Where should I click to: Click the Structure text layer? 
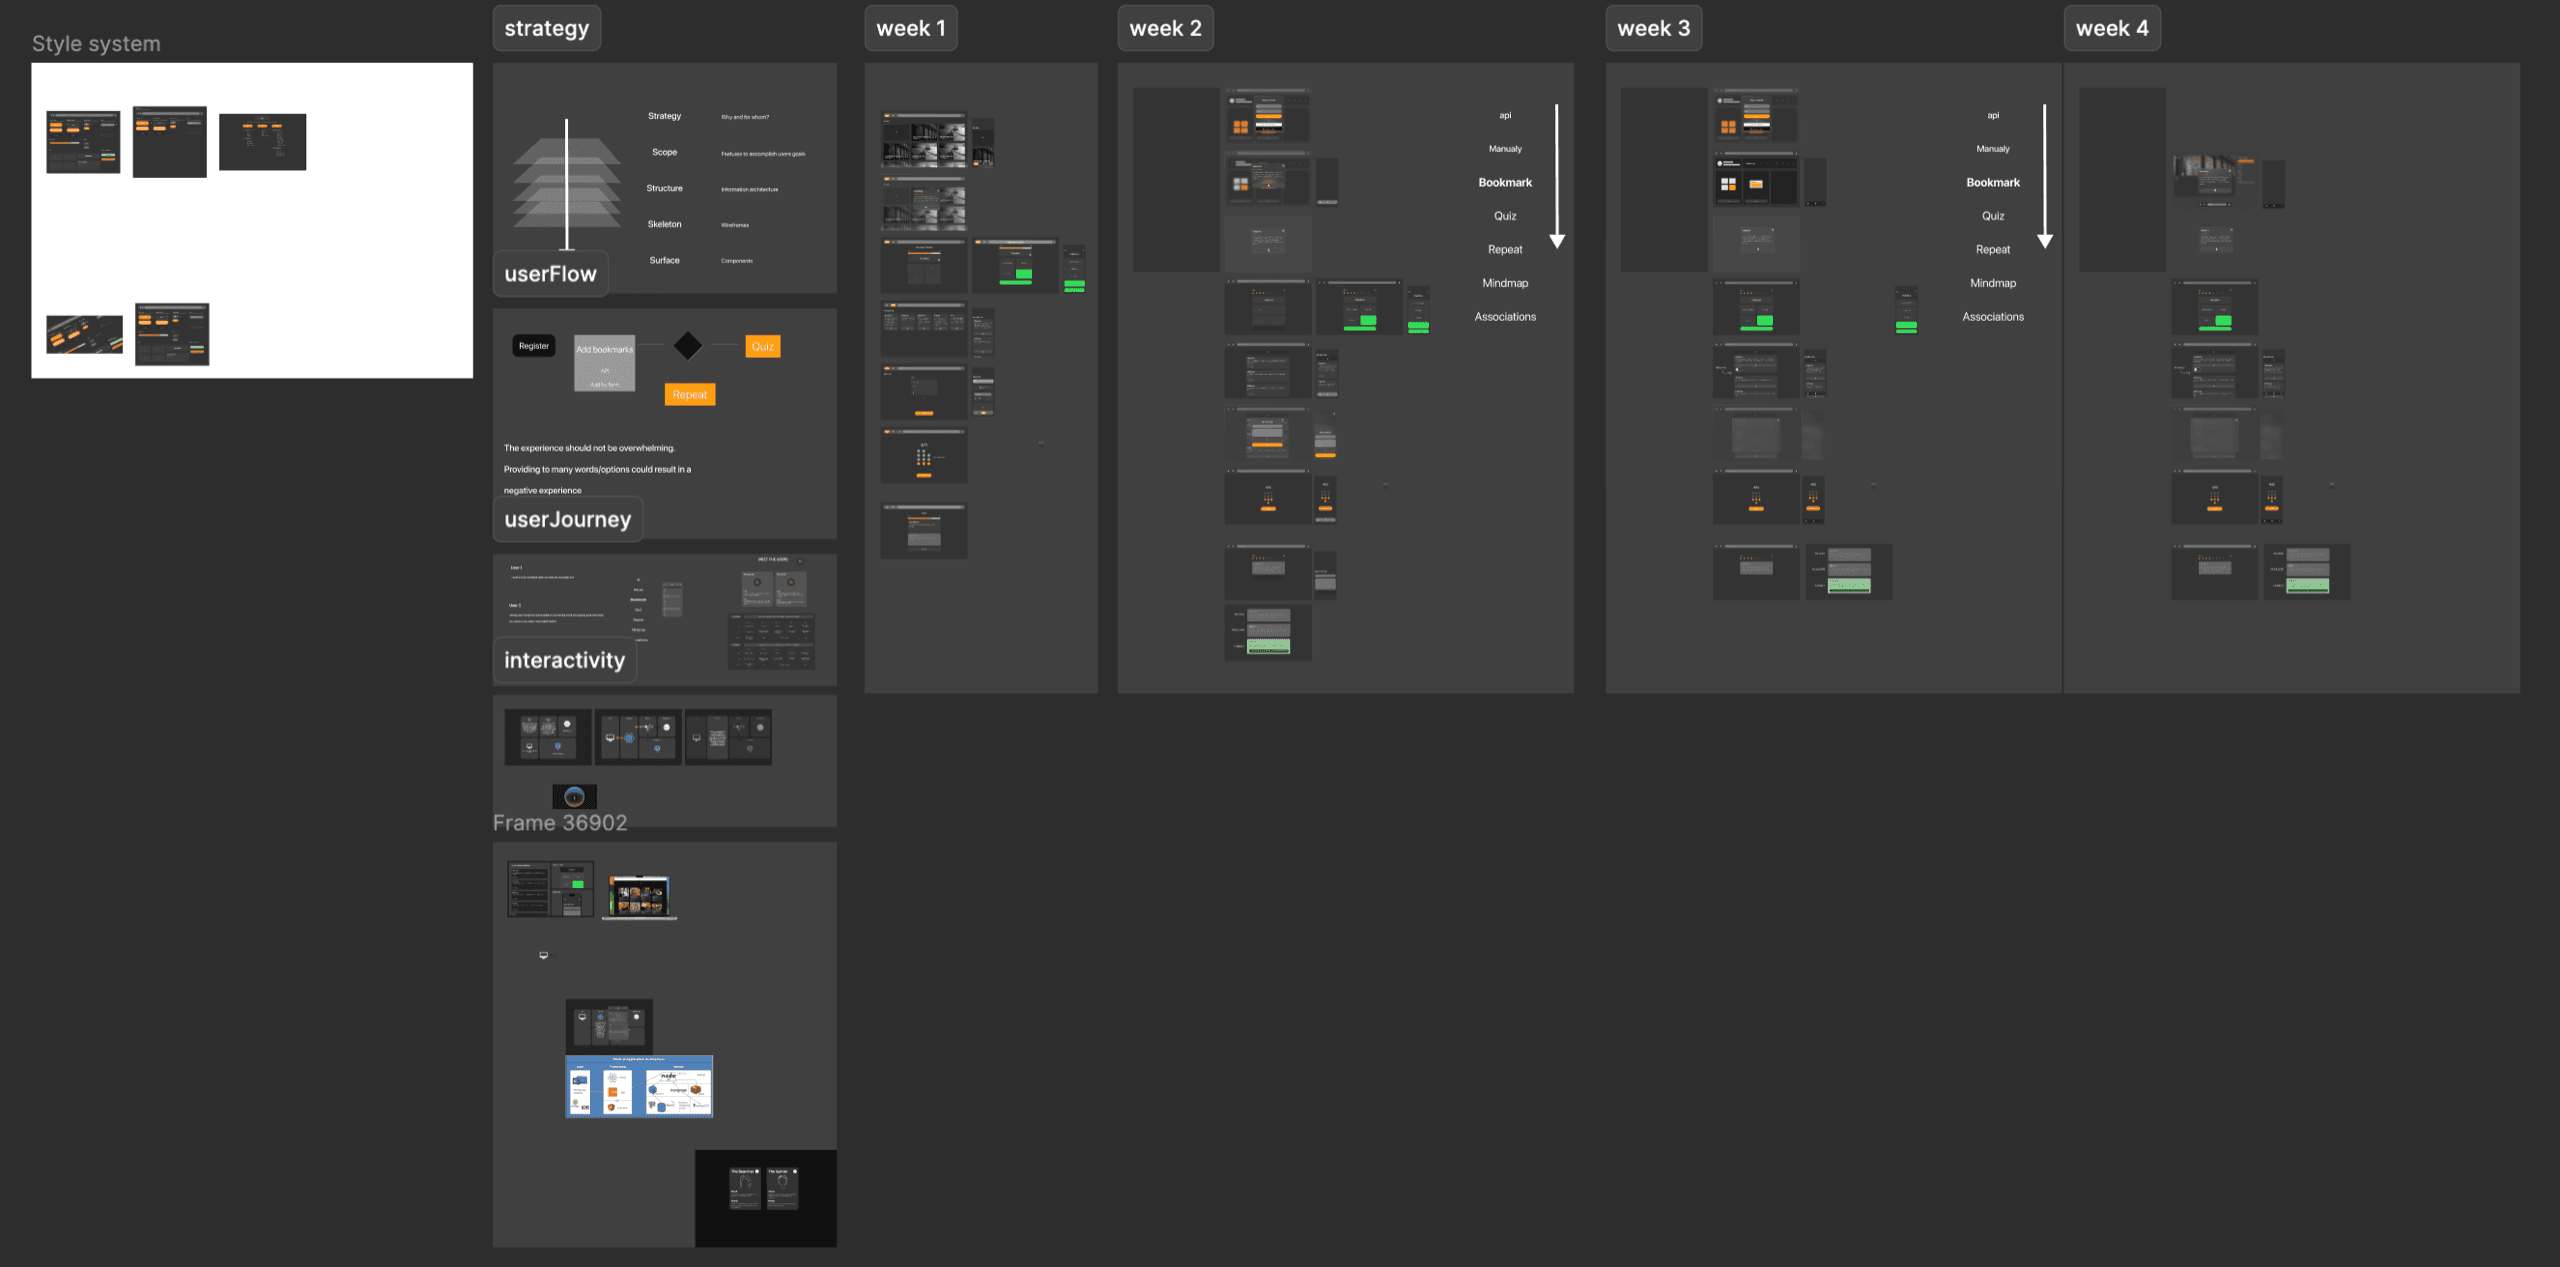pyautogui.click(x=665, y=188)
